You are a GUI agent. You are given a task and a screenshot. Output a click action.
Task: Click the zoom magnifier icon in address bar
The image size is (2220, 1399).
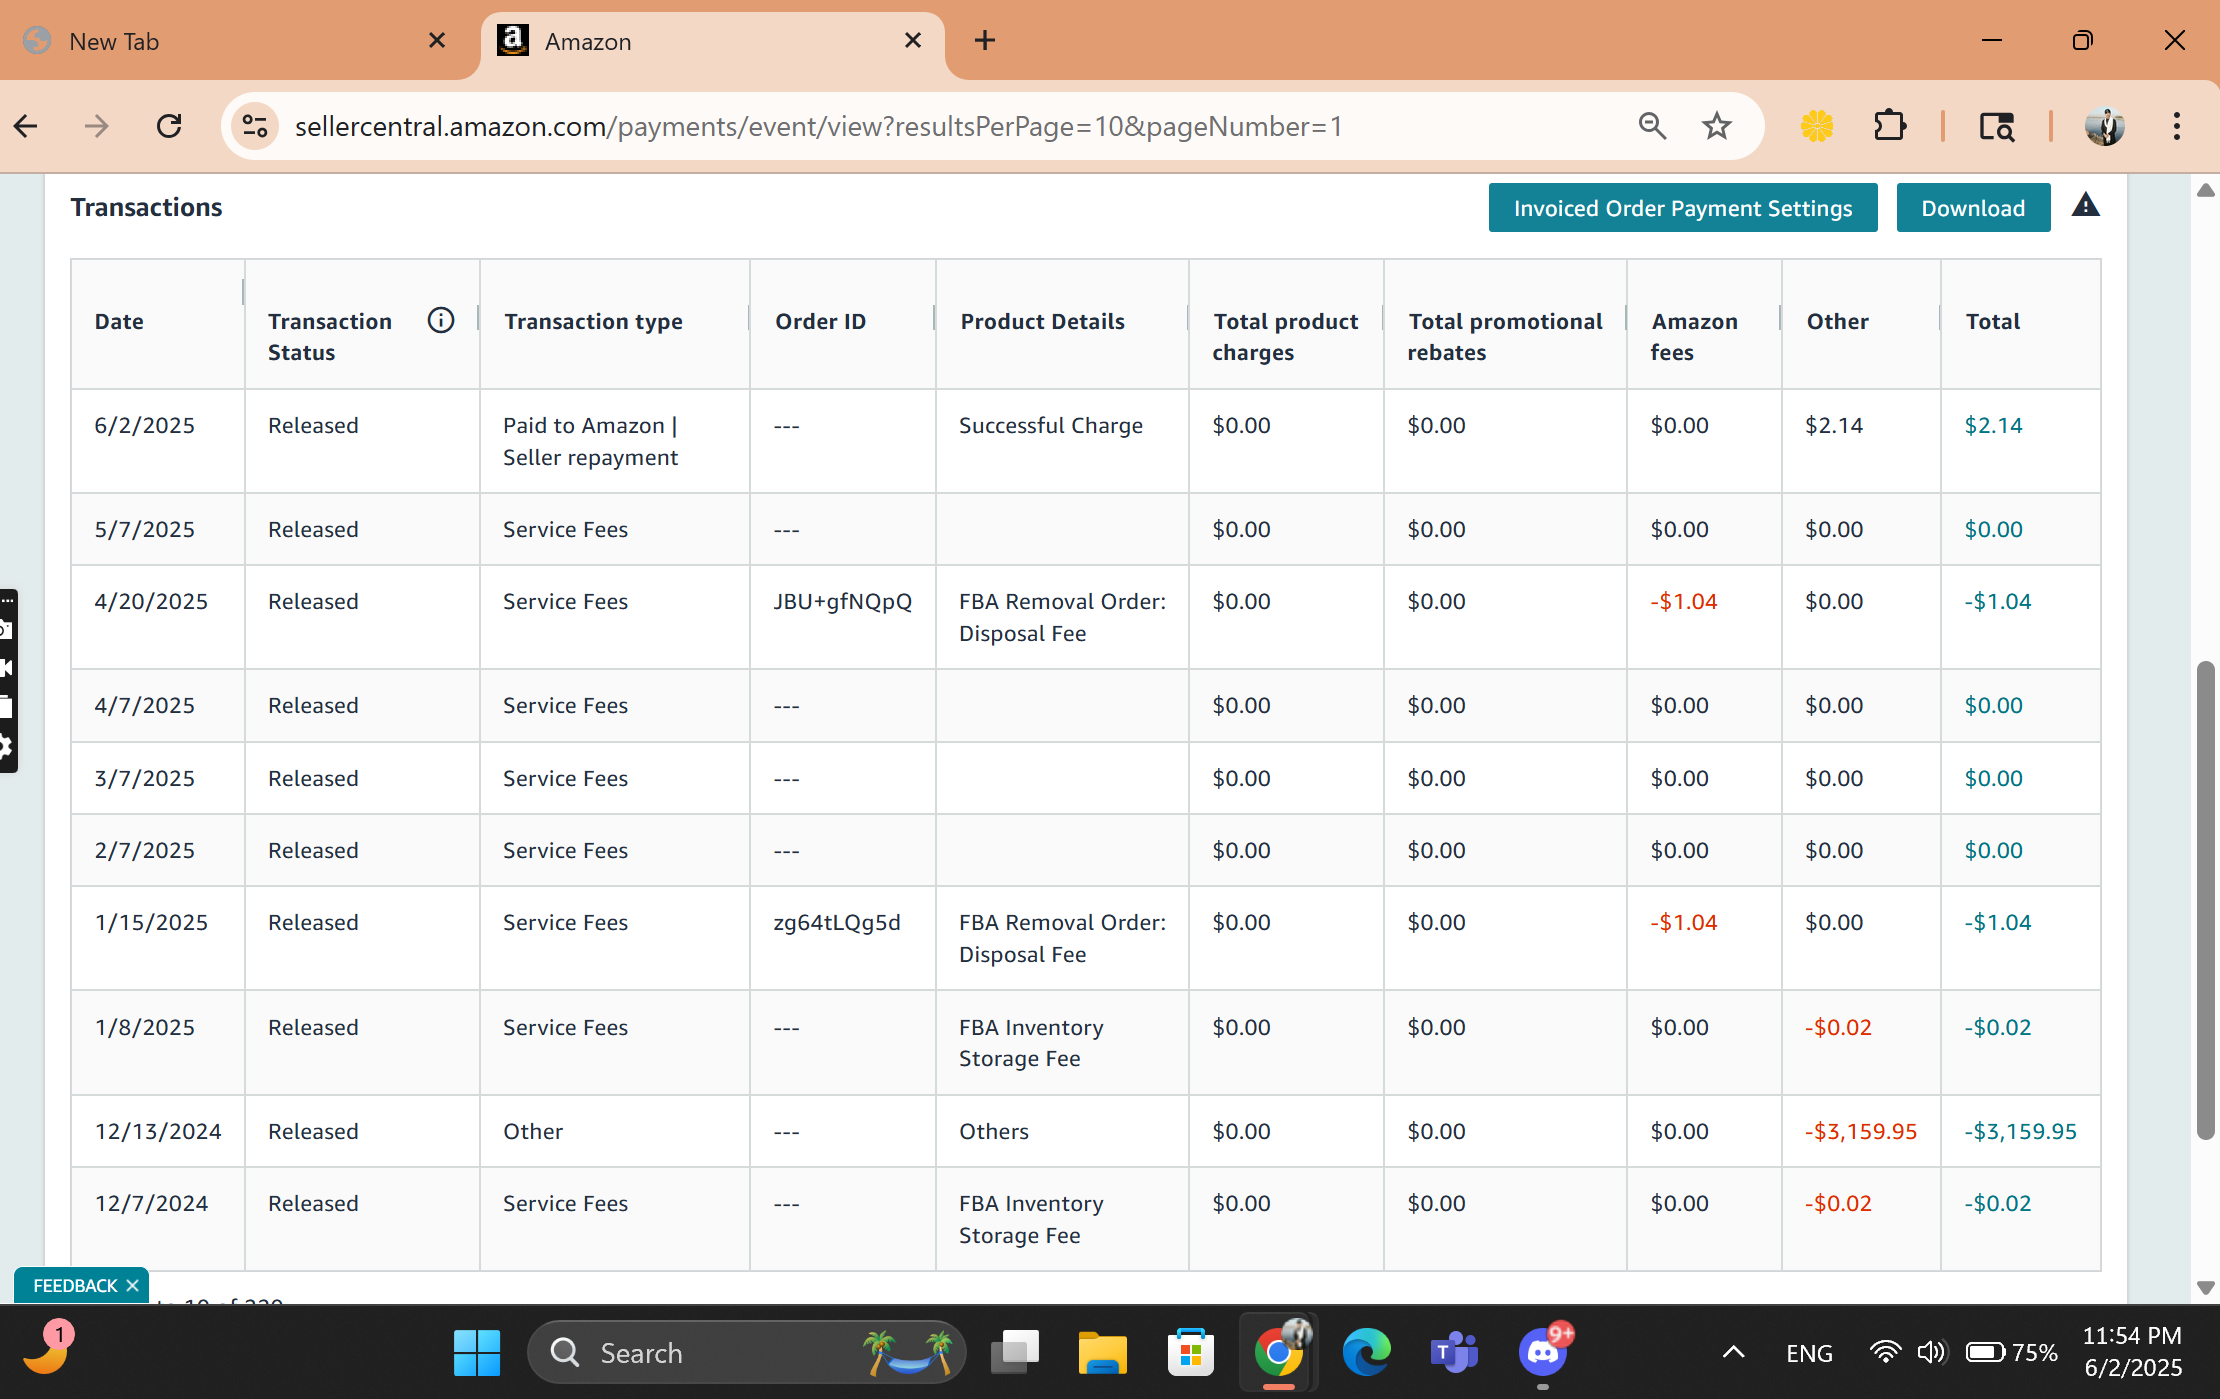point(1652,126)
